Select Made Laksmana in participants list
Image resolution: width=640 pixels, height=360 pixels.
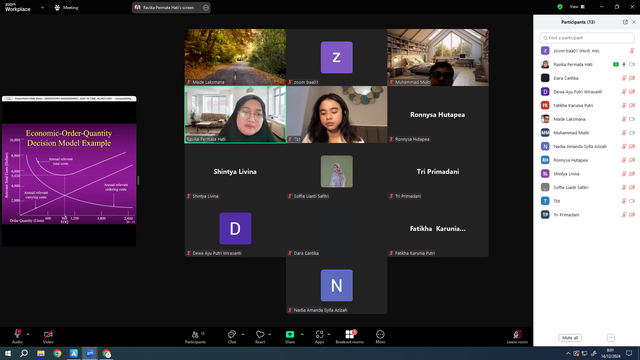tap(587, 119)
